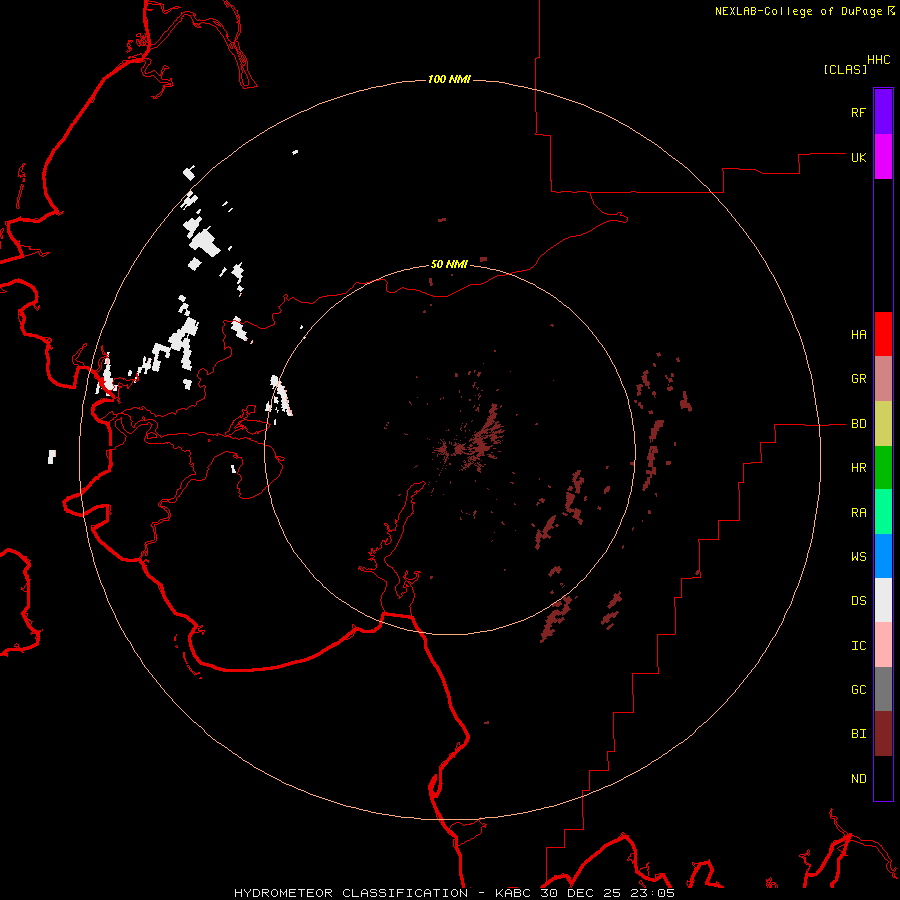Viewport: 900px width, 900px height.
Task: Click the NEXLAB-College of DuPage credit text
Action: coord(798,11)
